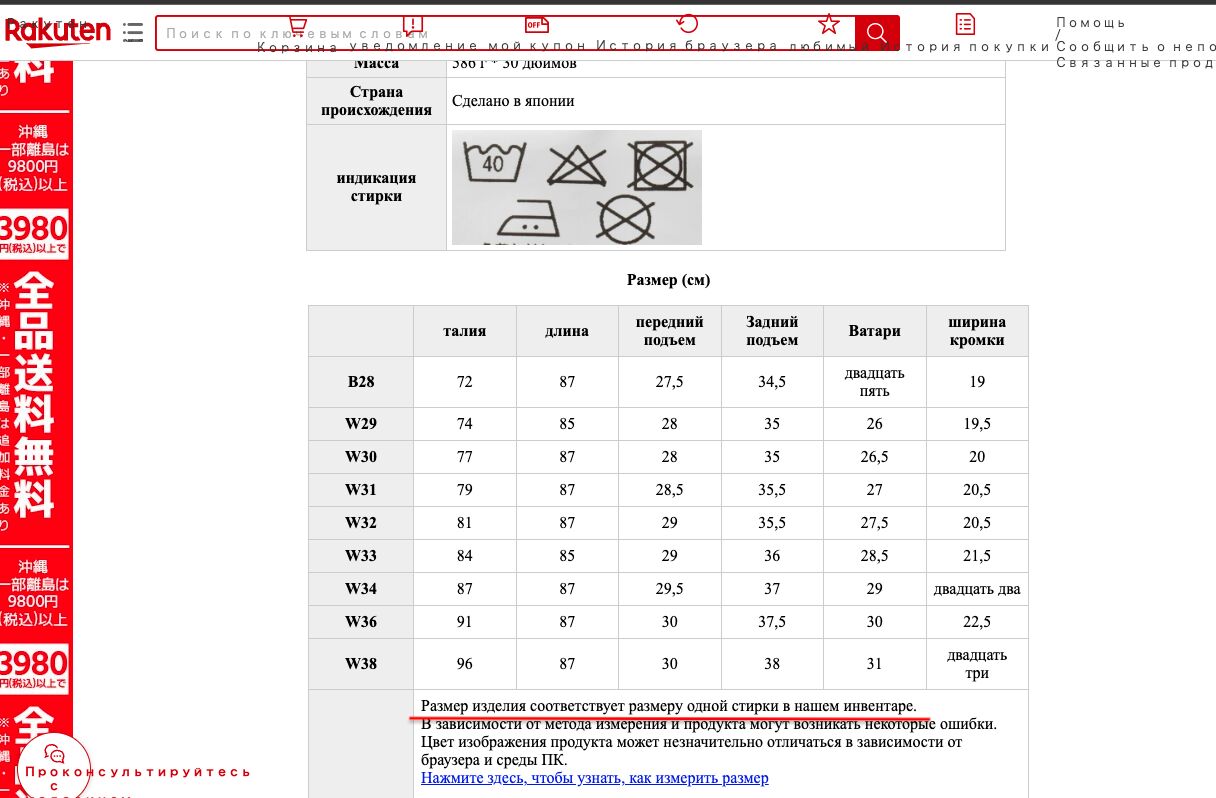Image resolution: width=1216 pixels, height=798 pixels.
Task: Click the "двадцать два" cell in W34 row
Action: [x=977, y=589]
